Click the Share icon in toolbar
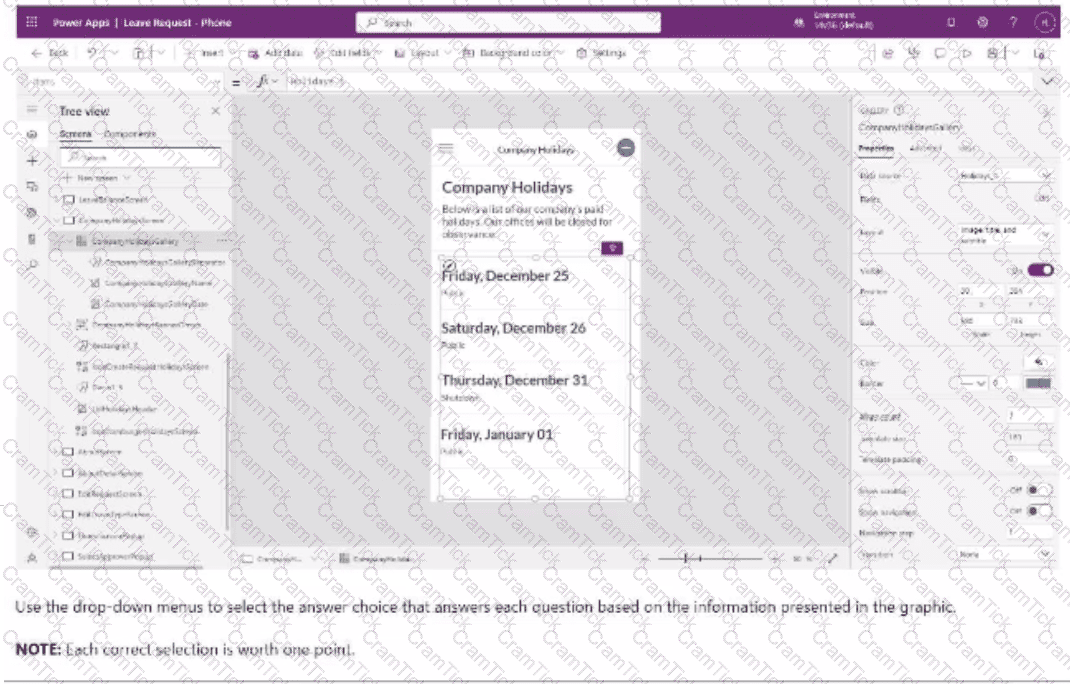Screen dimensions: 1070x684 888,53
